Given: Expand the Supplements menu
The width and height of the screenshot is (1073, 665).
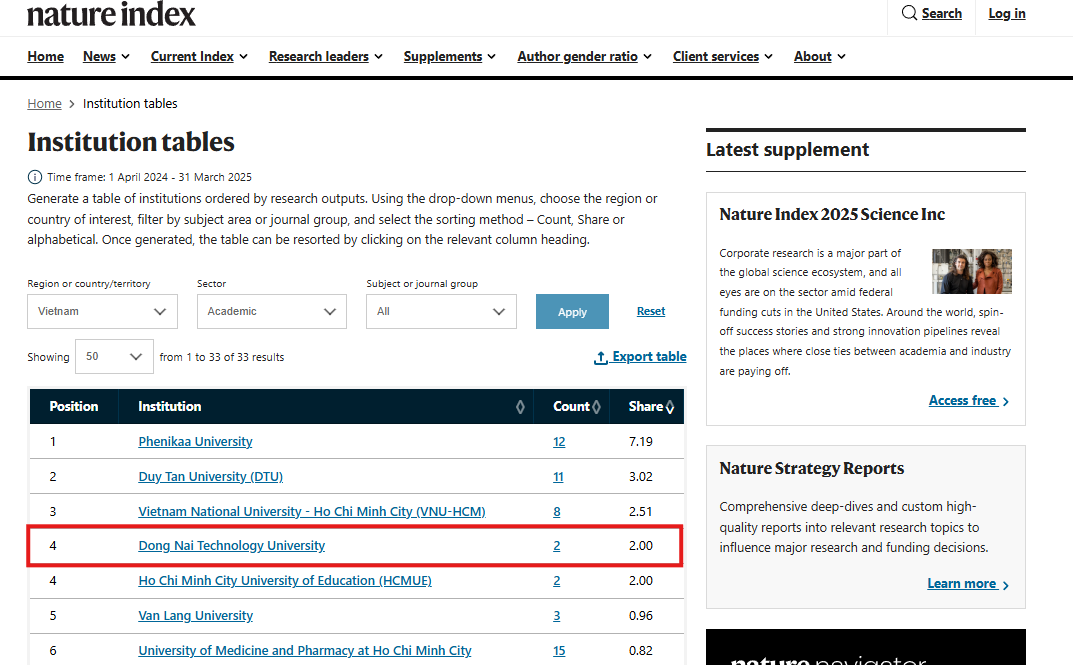Looking at the screenshot, I should (450, 57).
